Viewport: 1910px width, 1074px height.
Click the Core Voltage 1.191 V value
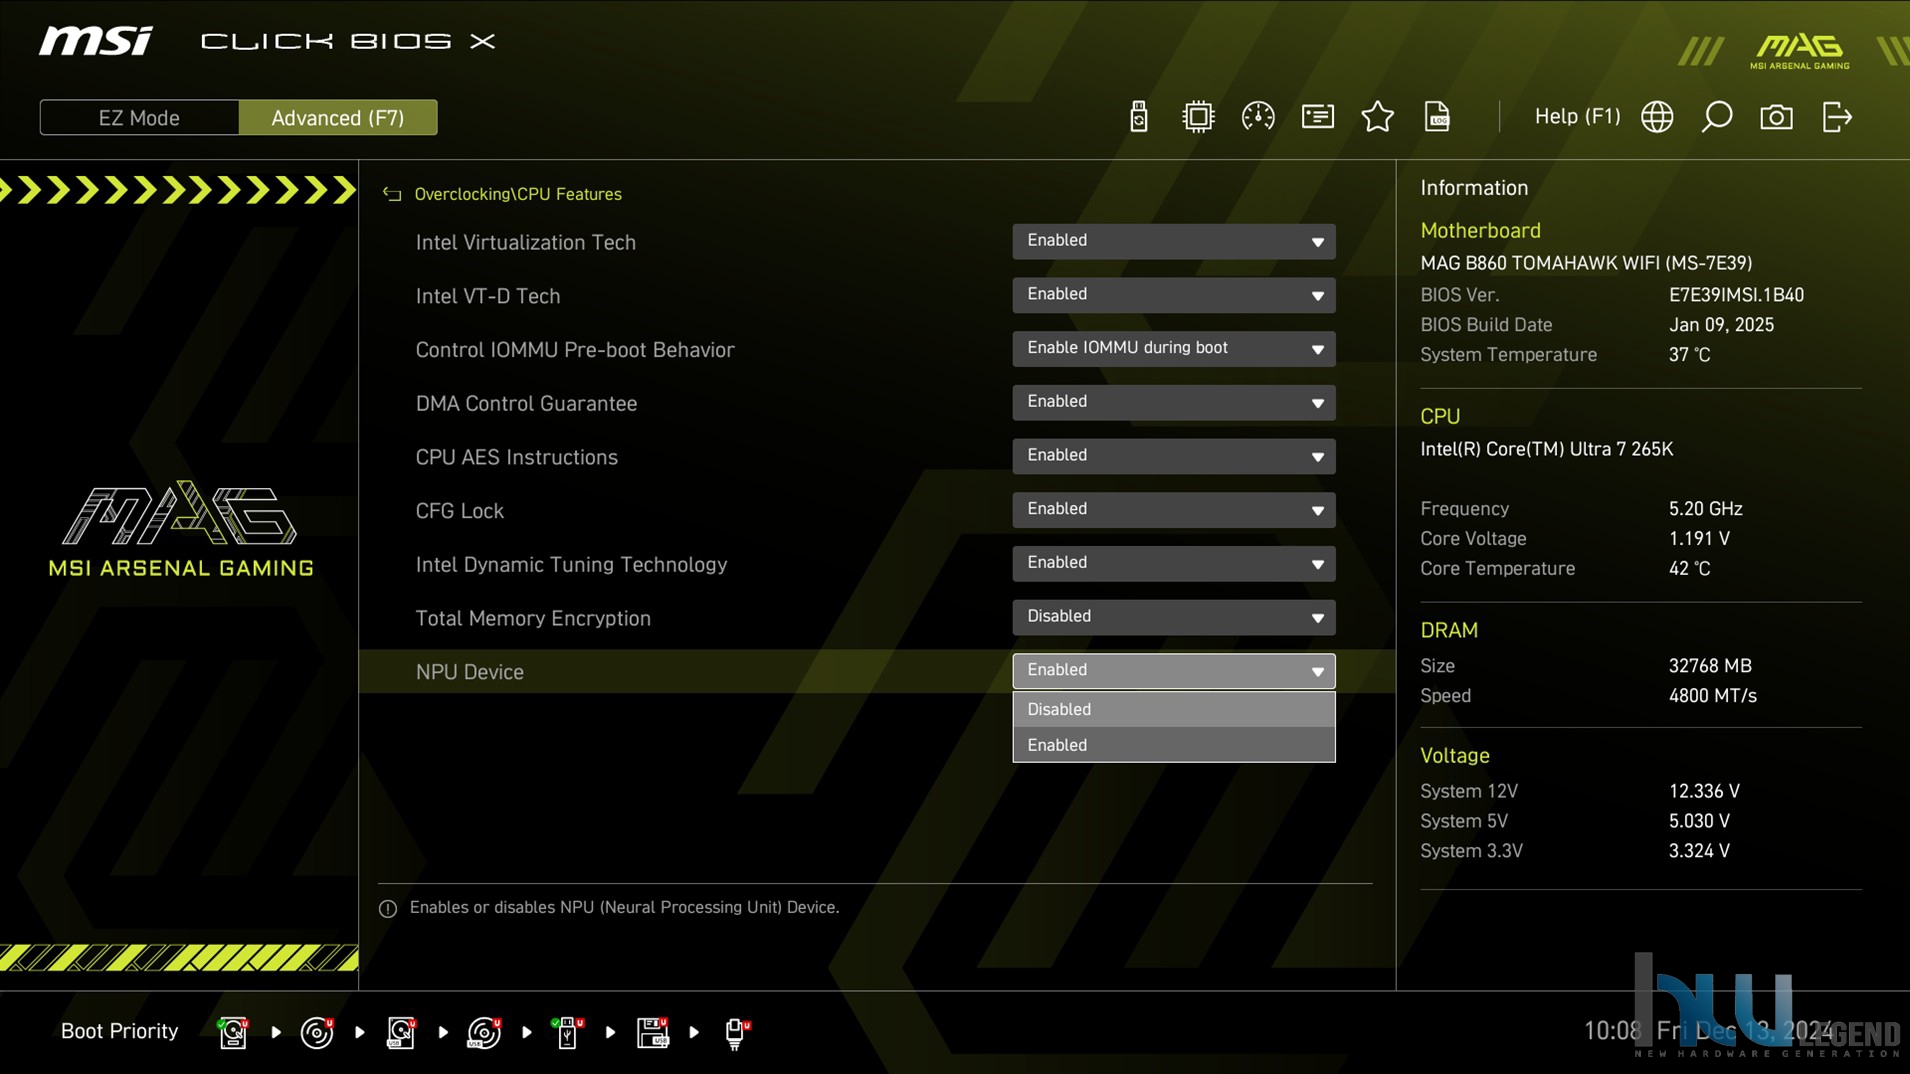[x=1699, y=539]
